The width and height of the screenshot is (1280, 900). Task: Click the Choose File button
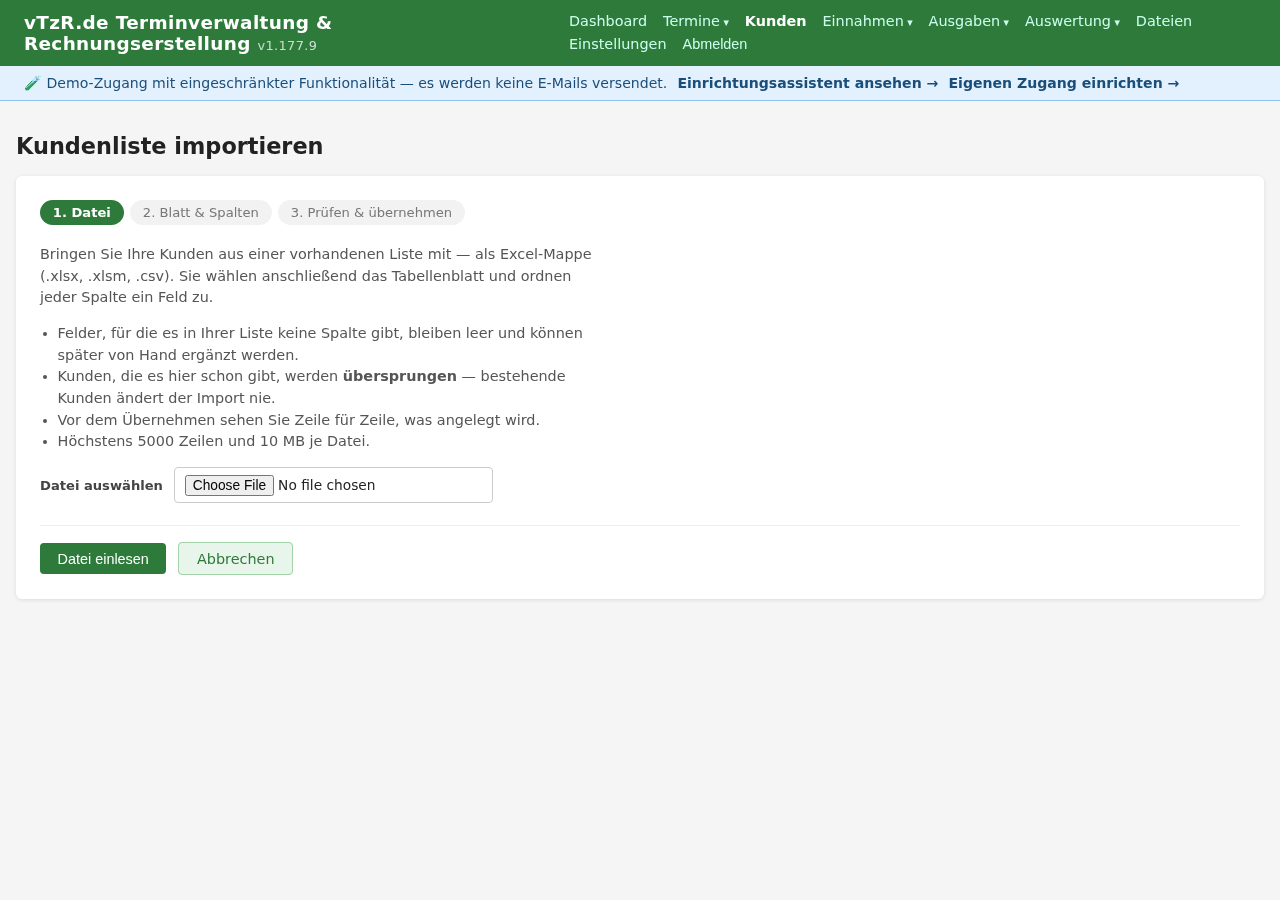(229, 485)
